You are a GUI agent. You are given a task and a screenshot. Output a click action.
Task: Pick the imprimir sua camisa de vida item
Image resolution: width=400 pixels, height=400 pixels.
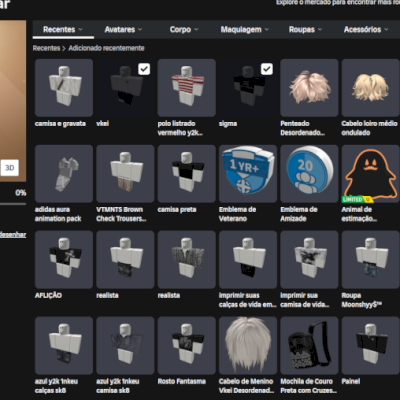309,259
